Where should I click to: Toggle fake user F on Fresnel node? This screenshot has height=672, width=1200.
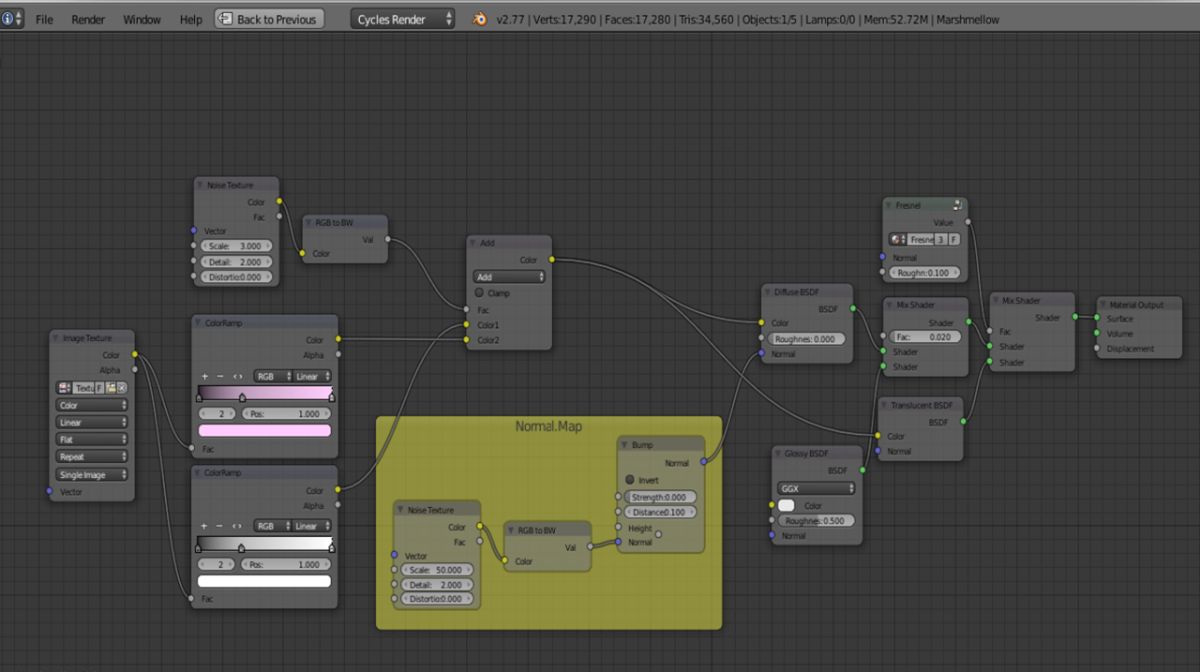[954, 240]
